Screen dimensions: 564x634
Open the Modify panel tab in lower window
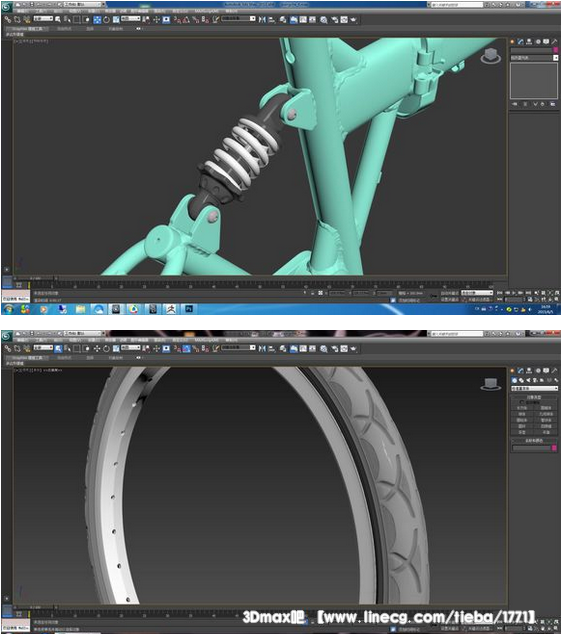click(x=520, y=370)
